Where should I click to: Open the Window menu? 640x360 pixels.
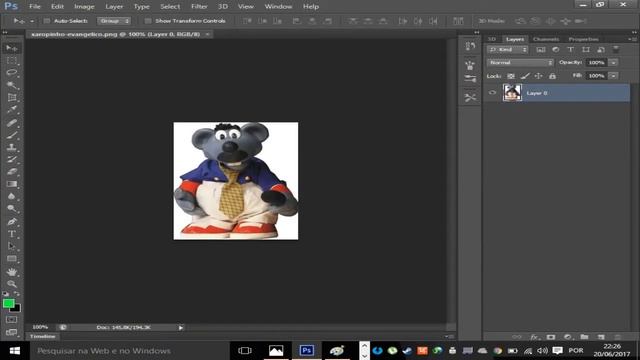click(x=278, y=7)
